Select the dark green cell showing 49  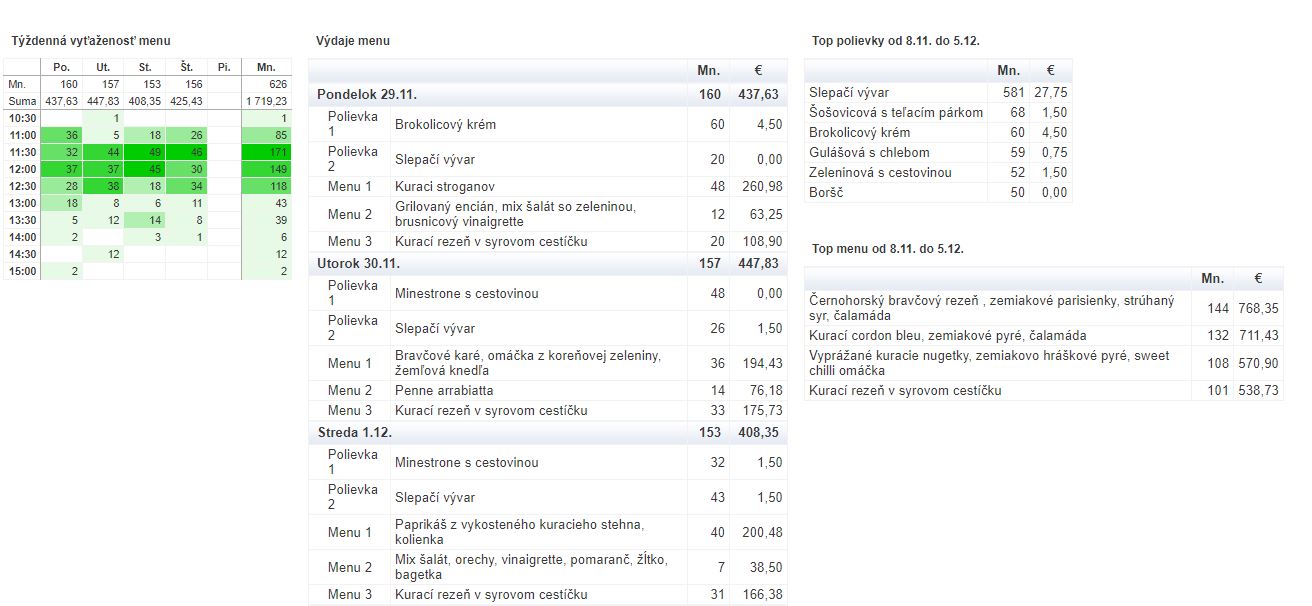coord(144,152)
